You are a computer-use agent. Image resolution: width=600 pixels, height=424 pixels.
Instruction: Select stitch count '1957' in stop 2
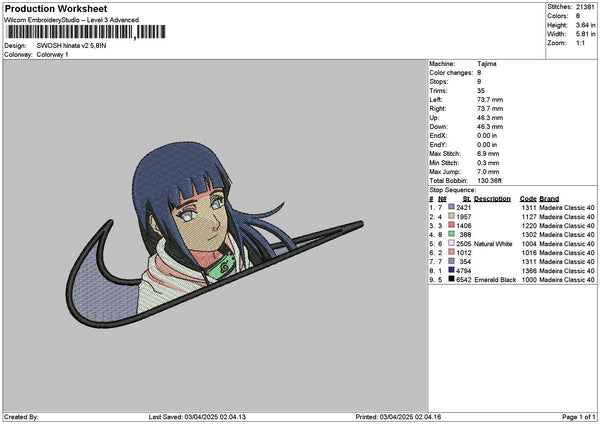click(x=464, y=217)
